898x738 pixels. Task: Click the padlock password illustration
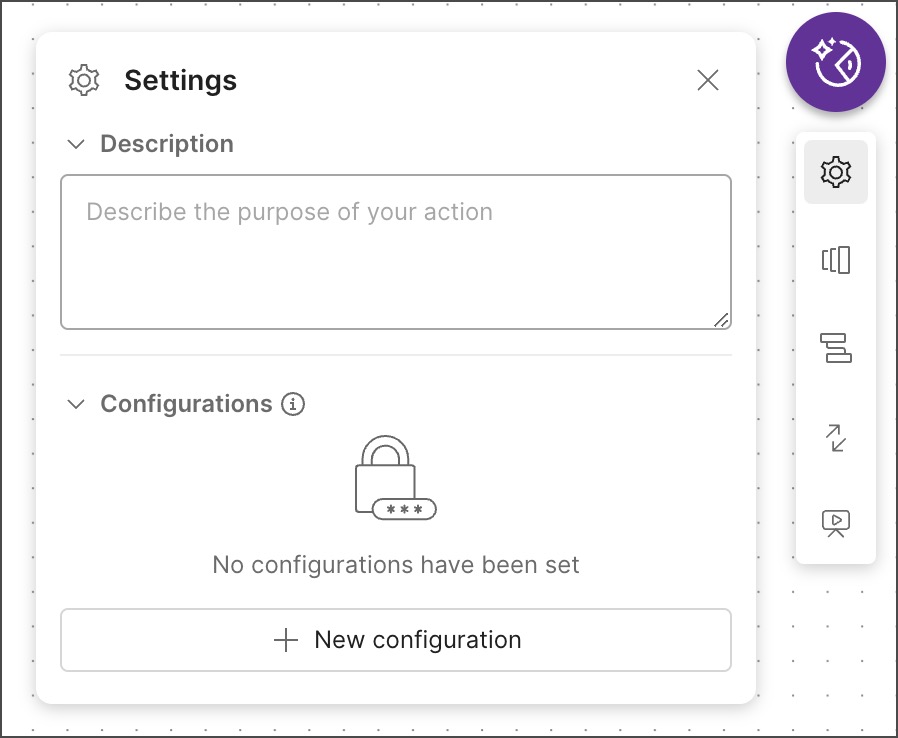coord(394,478)
